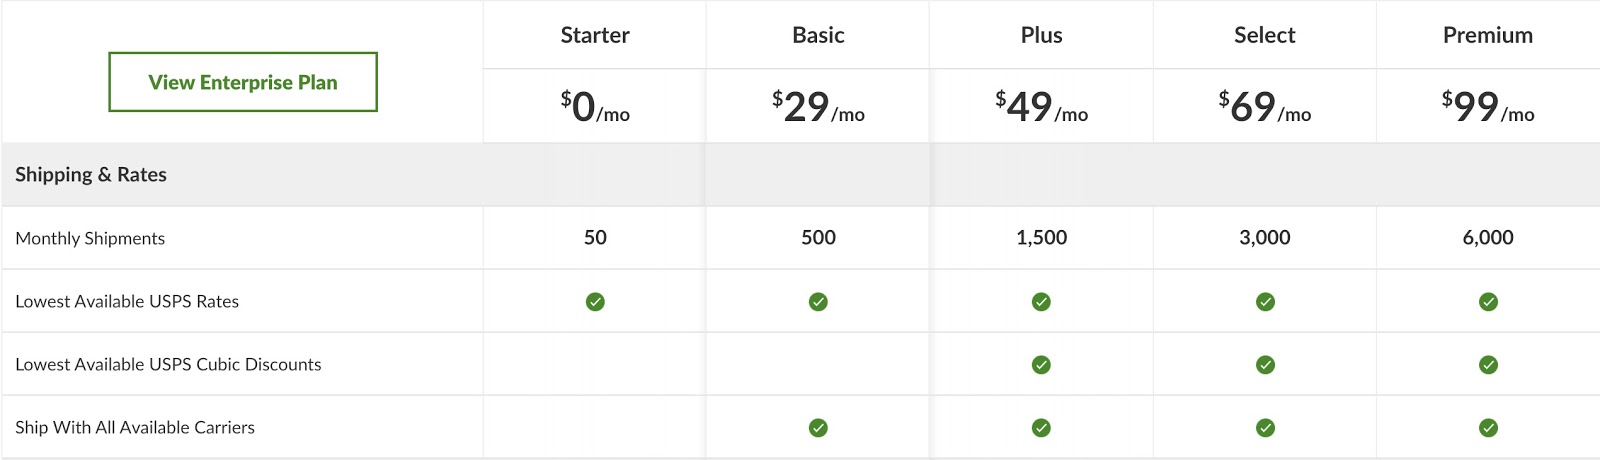
Task: Select the Starter plan column header
Action: [x=595, y=35]
